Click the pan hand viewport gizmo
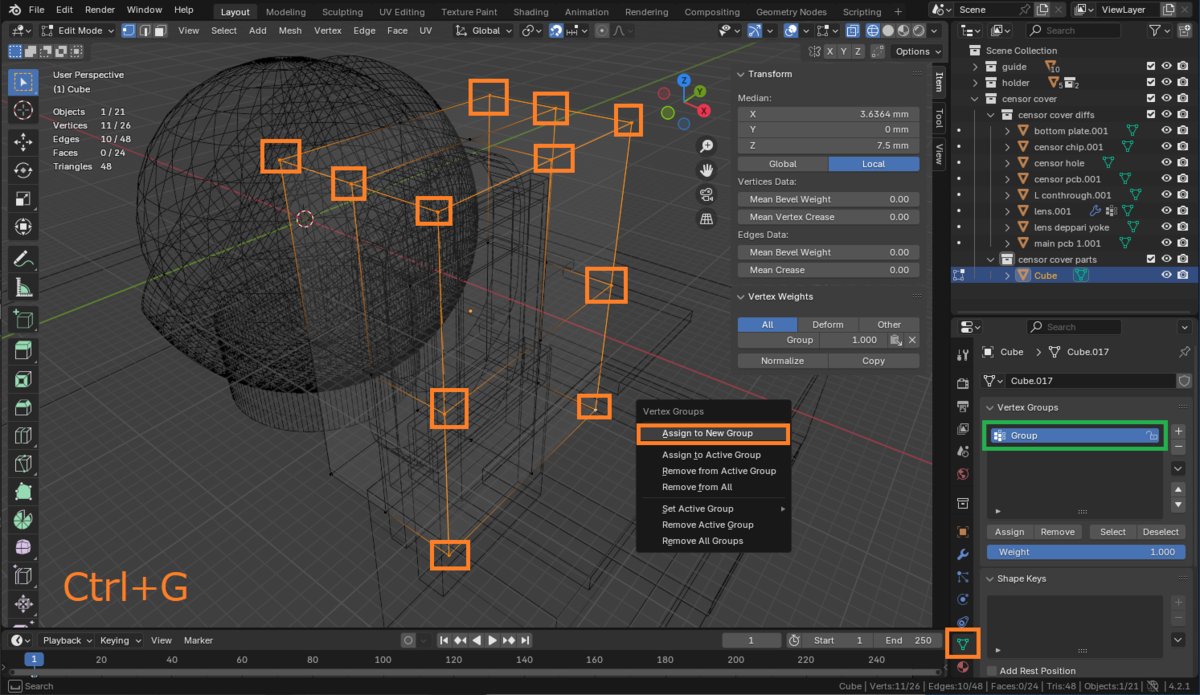 click(x=706, y=170)
